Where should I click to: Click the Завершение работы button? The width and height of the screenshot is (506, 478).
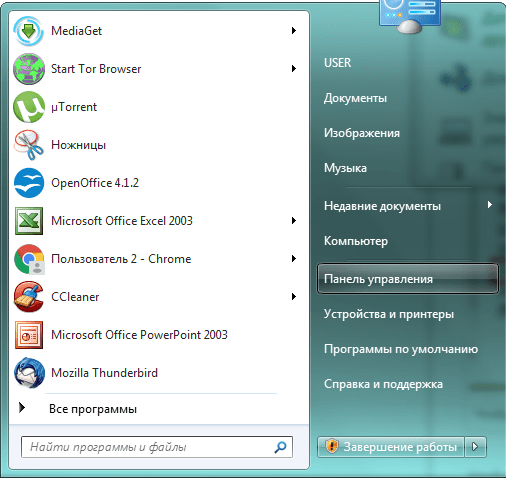coord(391,447)
